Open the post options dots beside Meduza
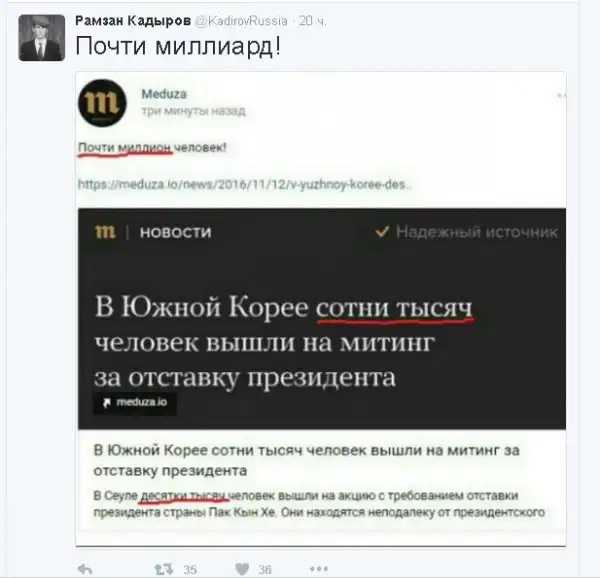The image size is (600, 578). pos(561,96)
